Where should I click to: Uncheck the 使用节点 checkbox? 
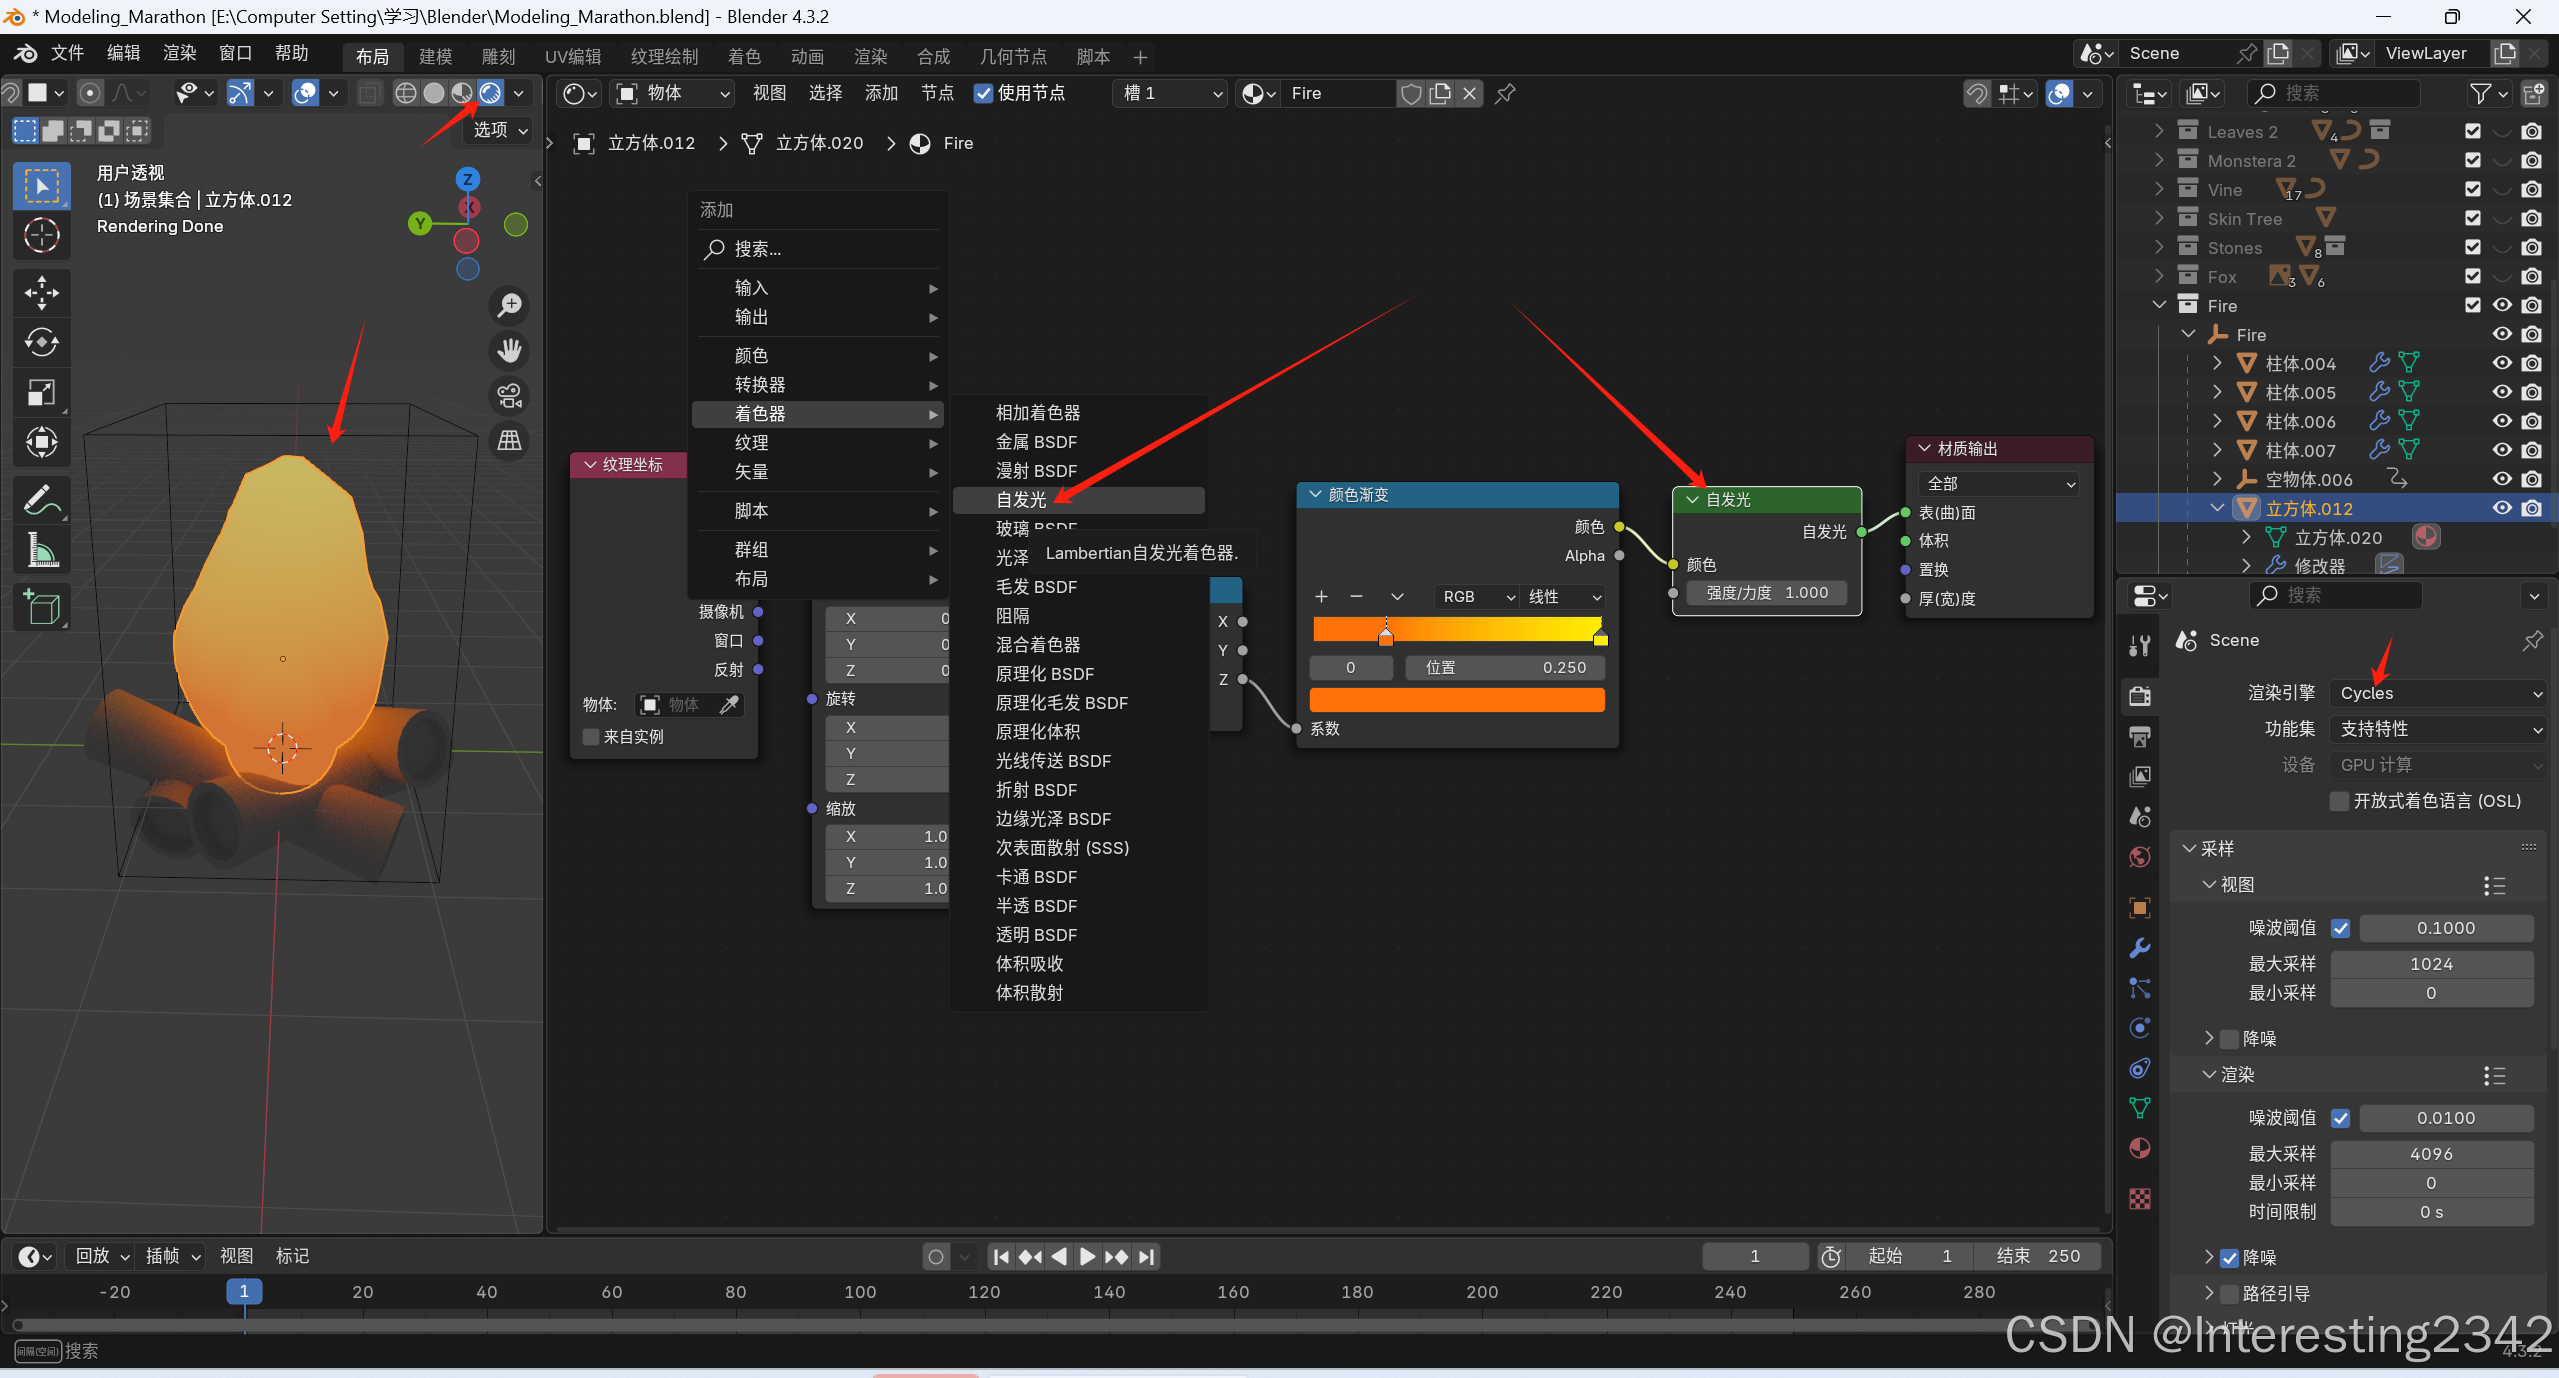[984, 93]
